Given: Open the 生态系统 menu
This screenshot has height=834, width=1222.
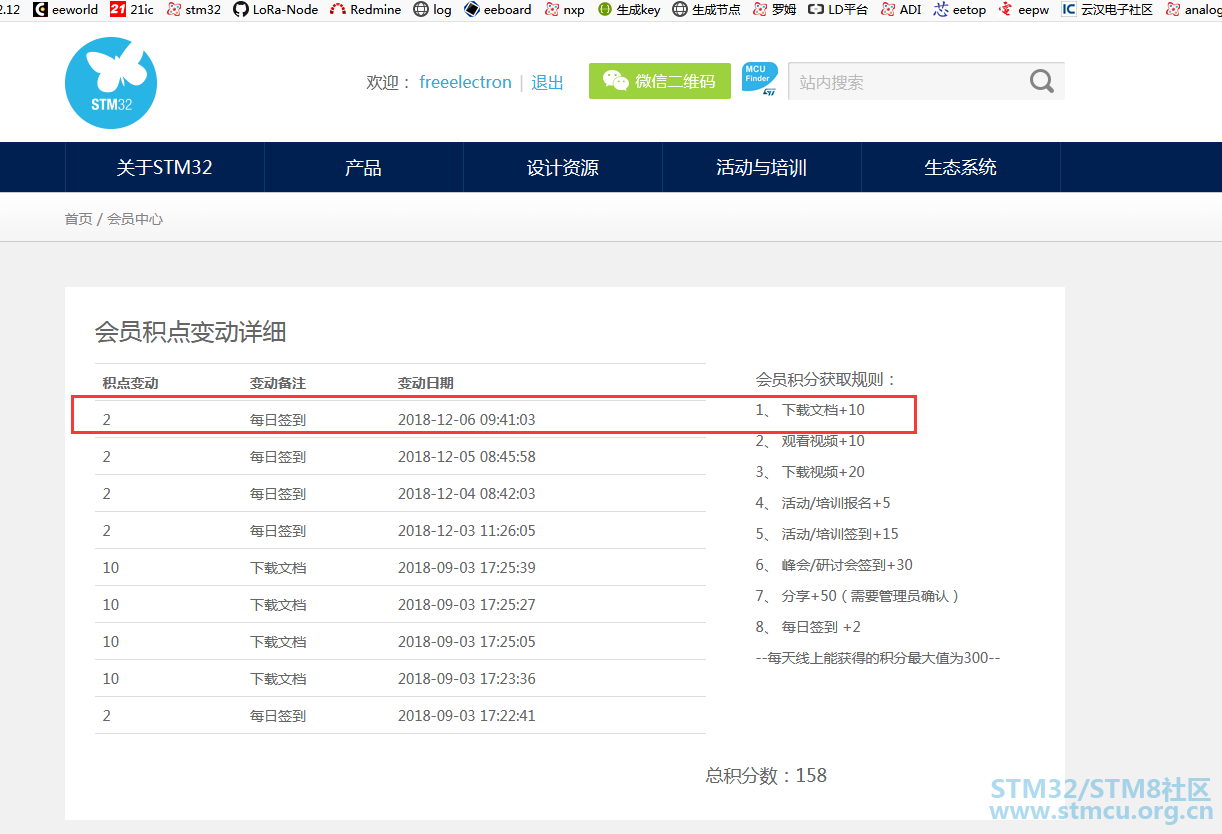Looking at the screenshot, I should (961, 167).
